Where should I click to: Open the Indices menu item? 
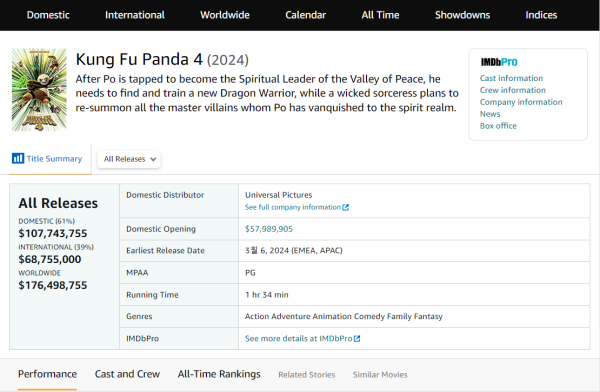click(541, 15)
